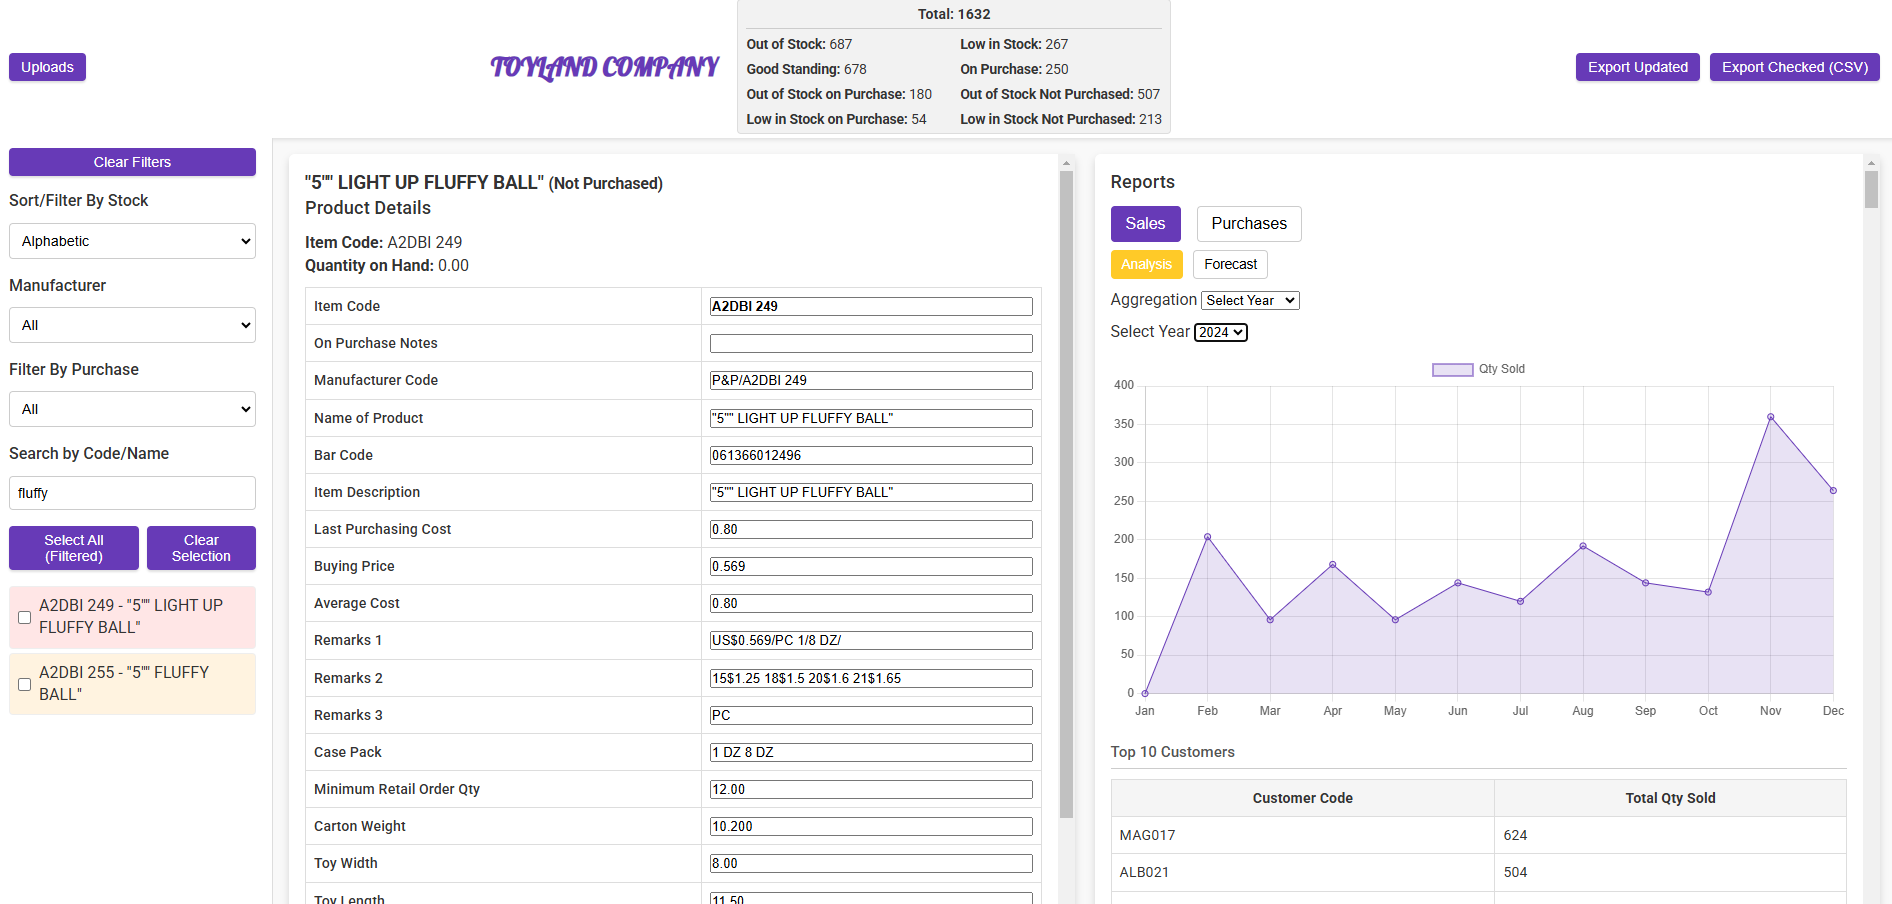Open the Uploads page
The image size is (1892, 904).
(x=47, y=67)
